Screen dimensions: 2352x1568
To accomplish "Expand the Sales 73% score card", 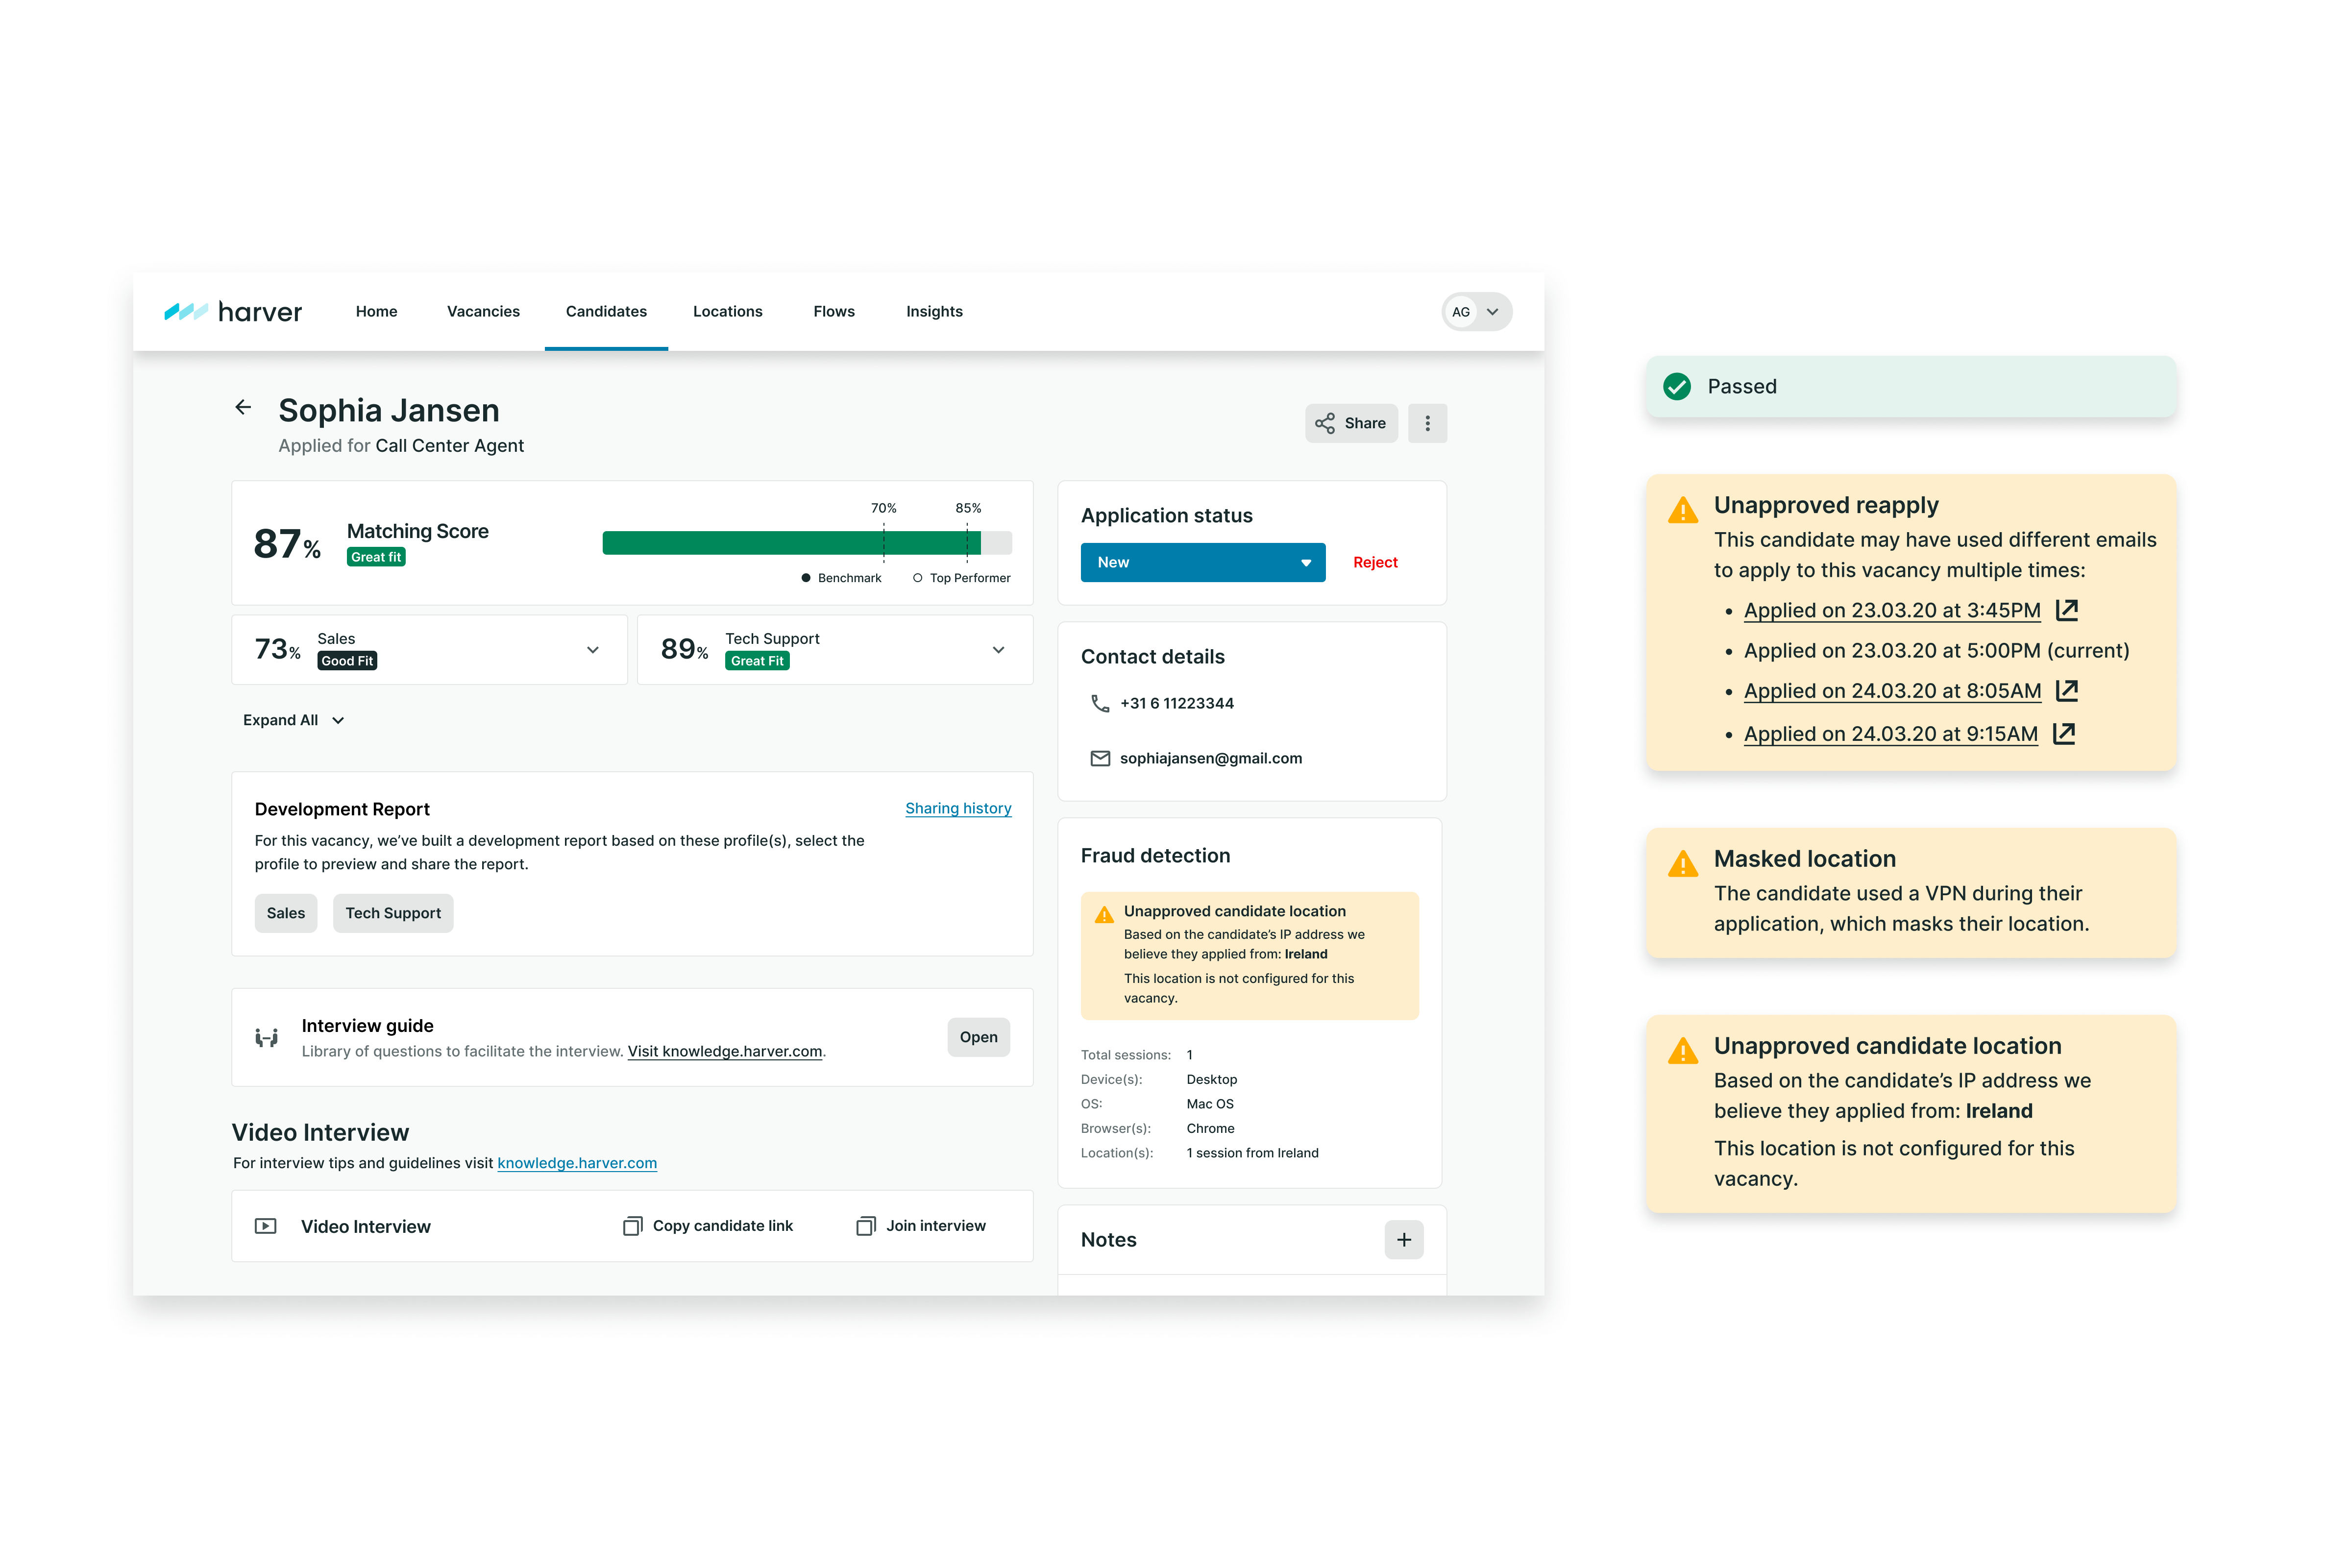I will [593, 650].
